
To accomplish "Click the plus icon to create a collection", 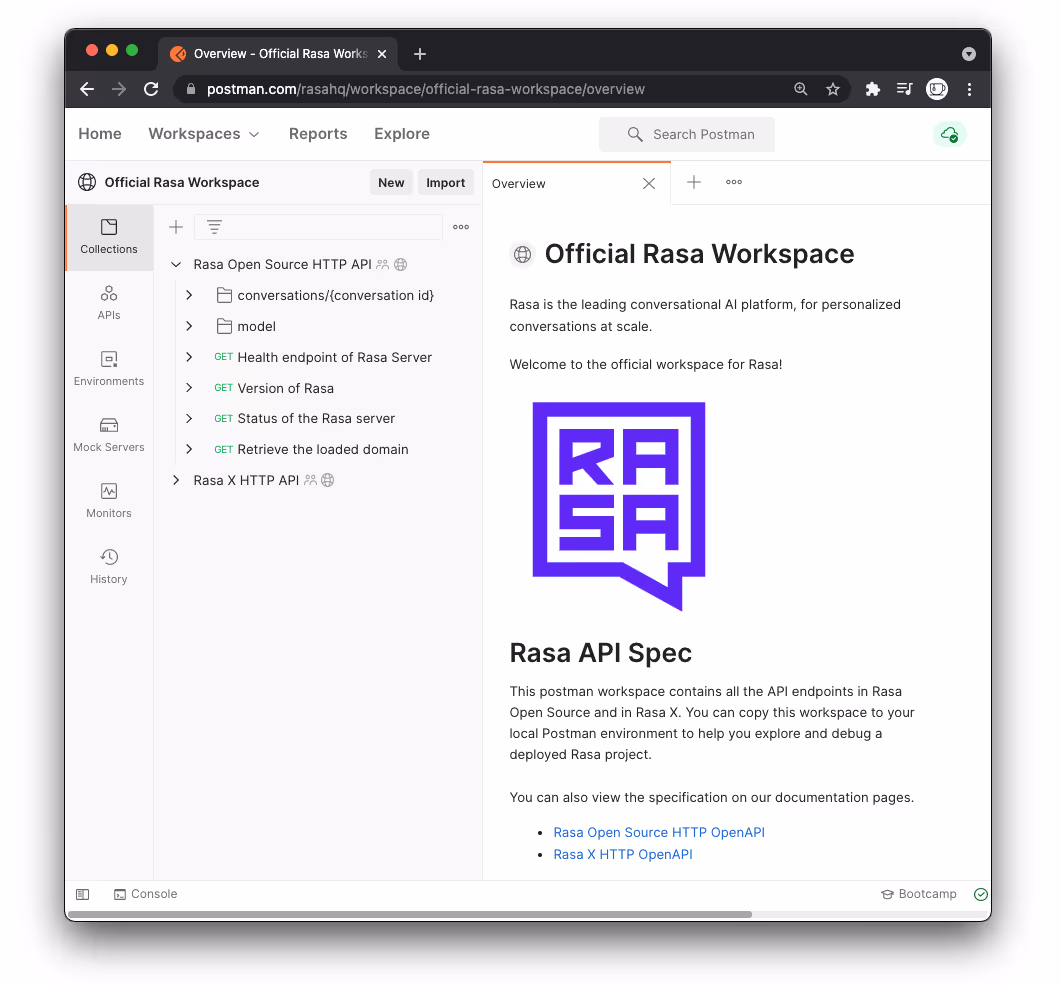I will tap(176, 227).
